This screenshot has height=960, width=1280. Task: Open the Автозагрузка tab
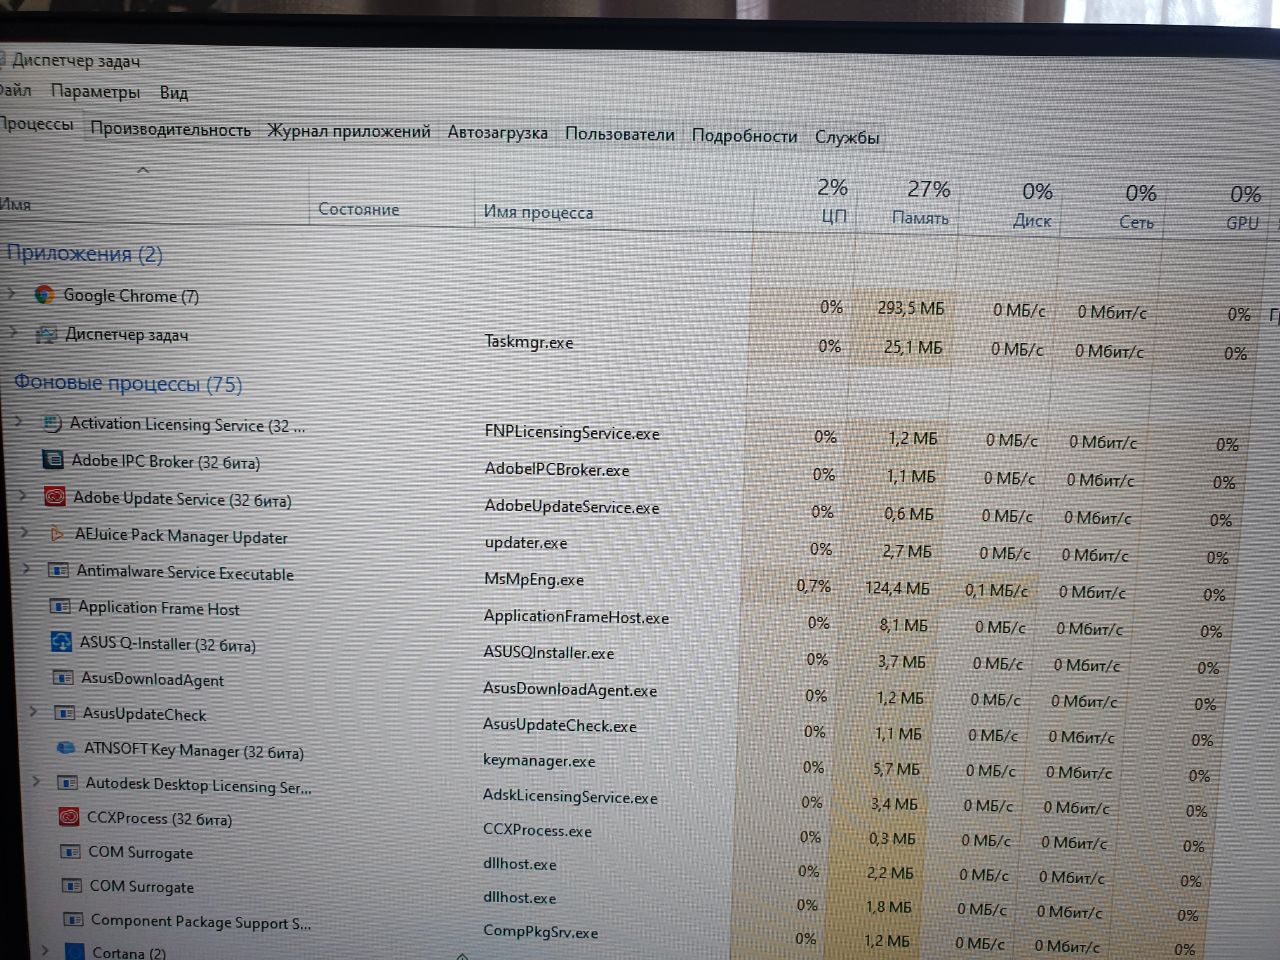coord(498,132)
